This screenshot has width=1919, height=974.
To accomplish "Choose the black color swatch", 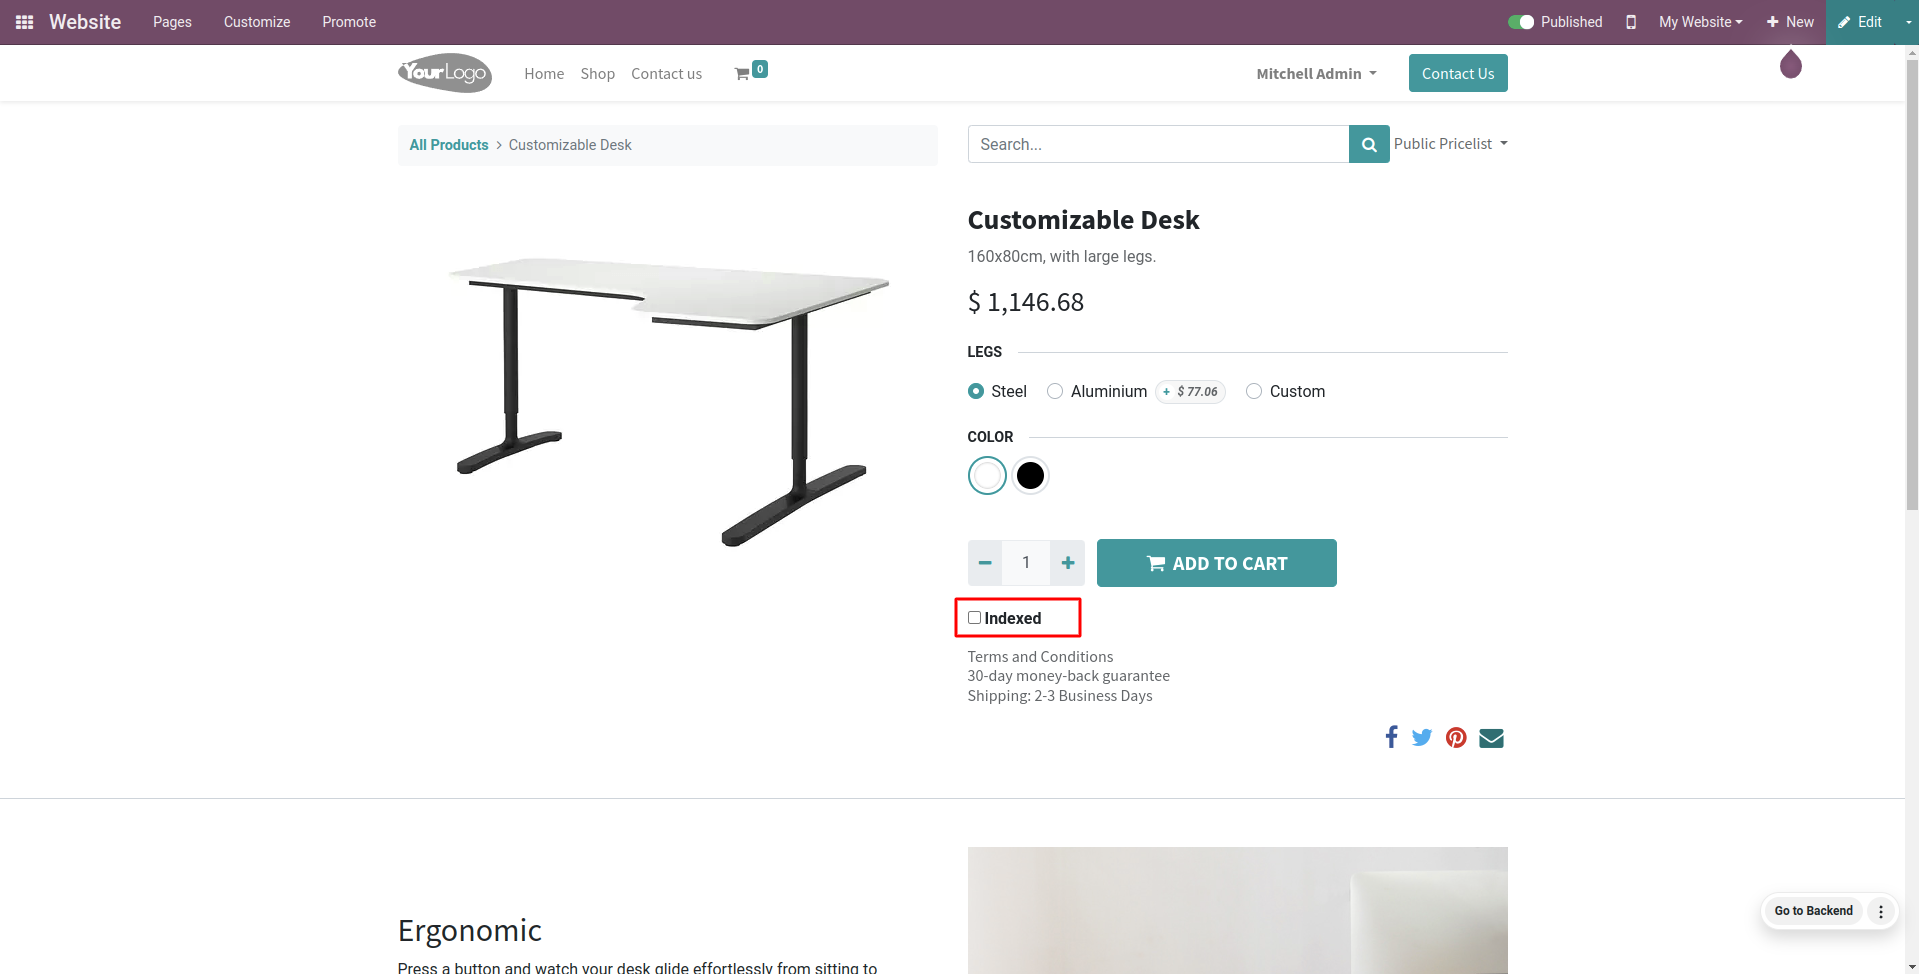I will tap(1030, 476).
